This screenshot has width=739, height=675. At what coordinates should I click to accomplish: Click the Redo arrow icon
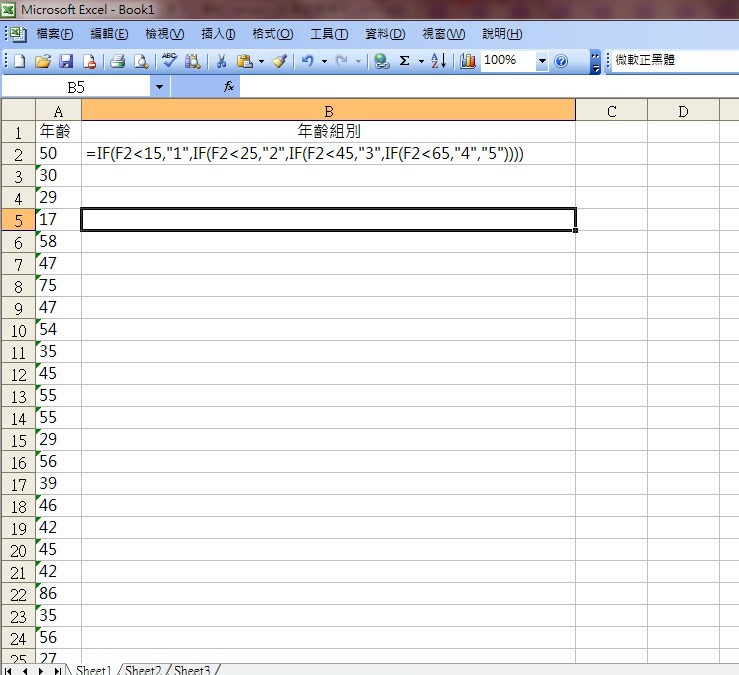coord(342,61)
